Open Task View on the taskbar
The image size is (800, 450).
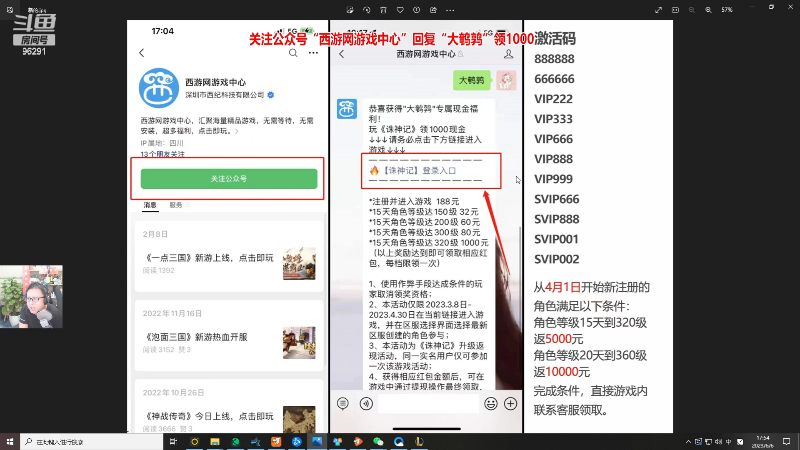coord(173,441)
